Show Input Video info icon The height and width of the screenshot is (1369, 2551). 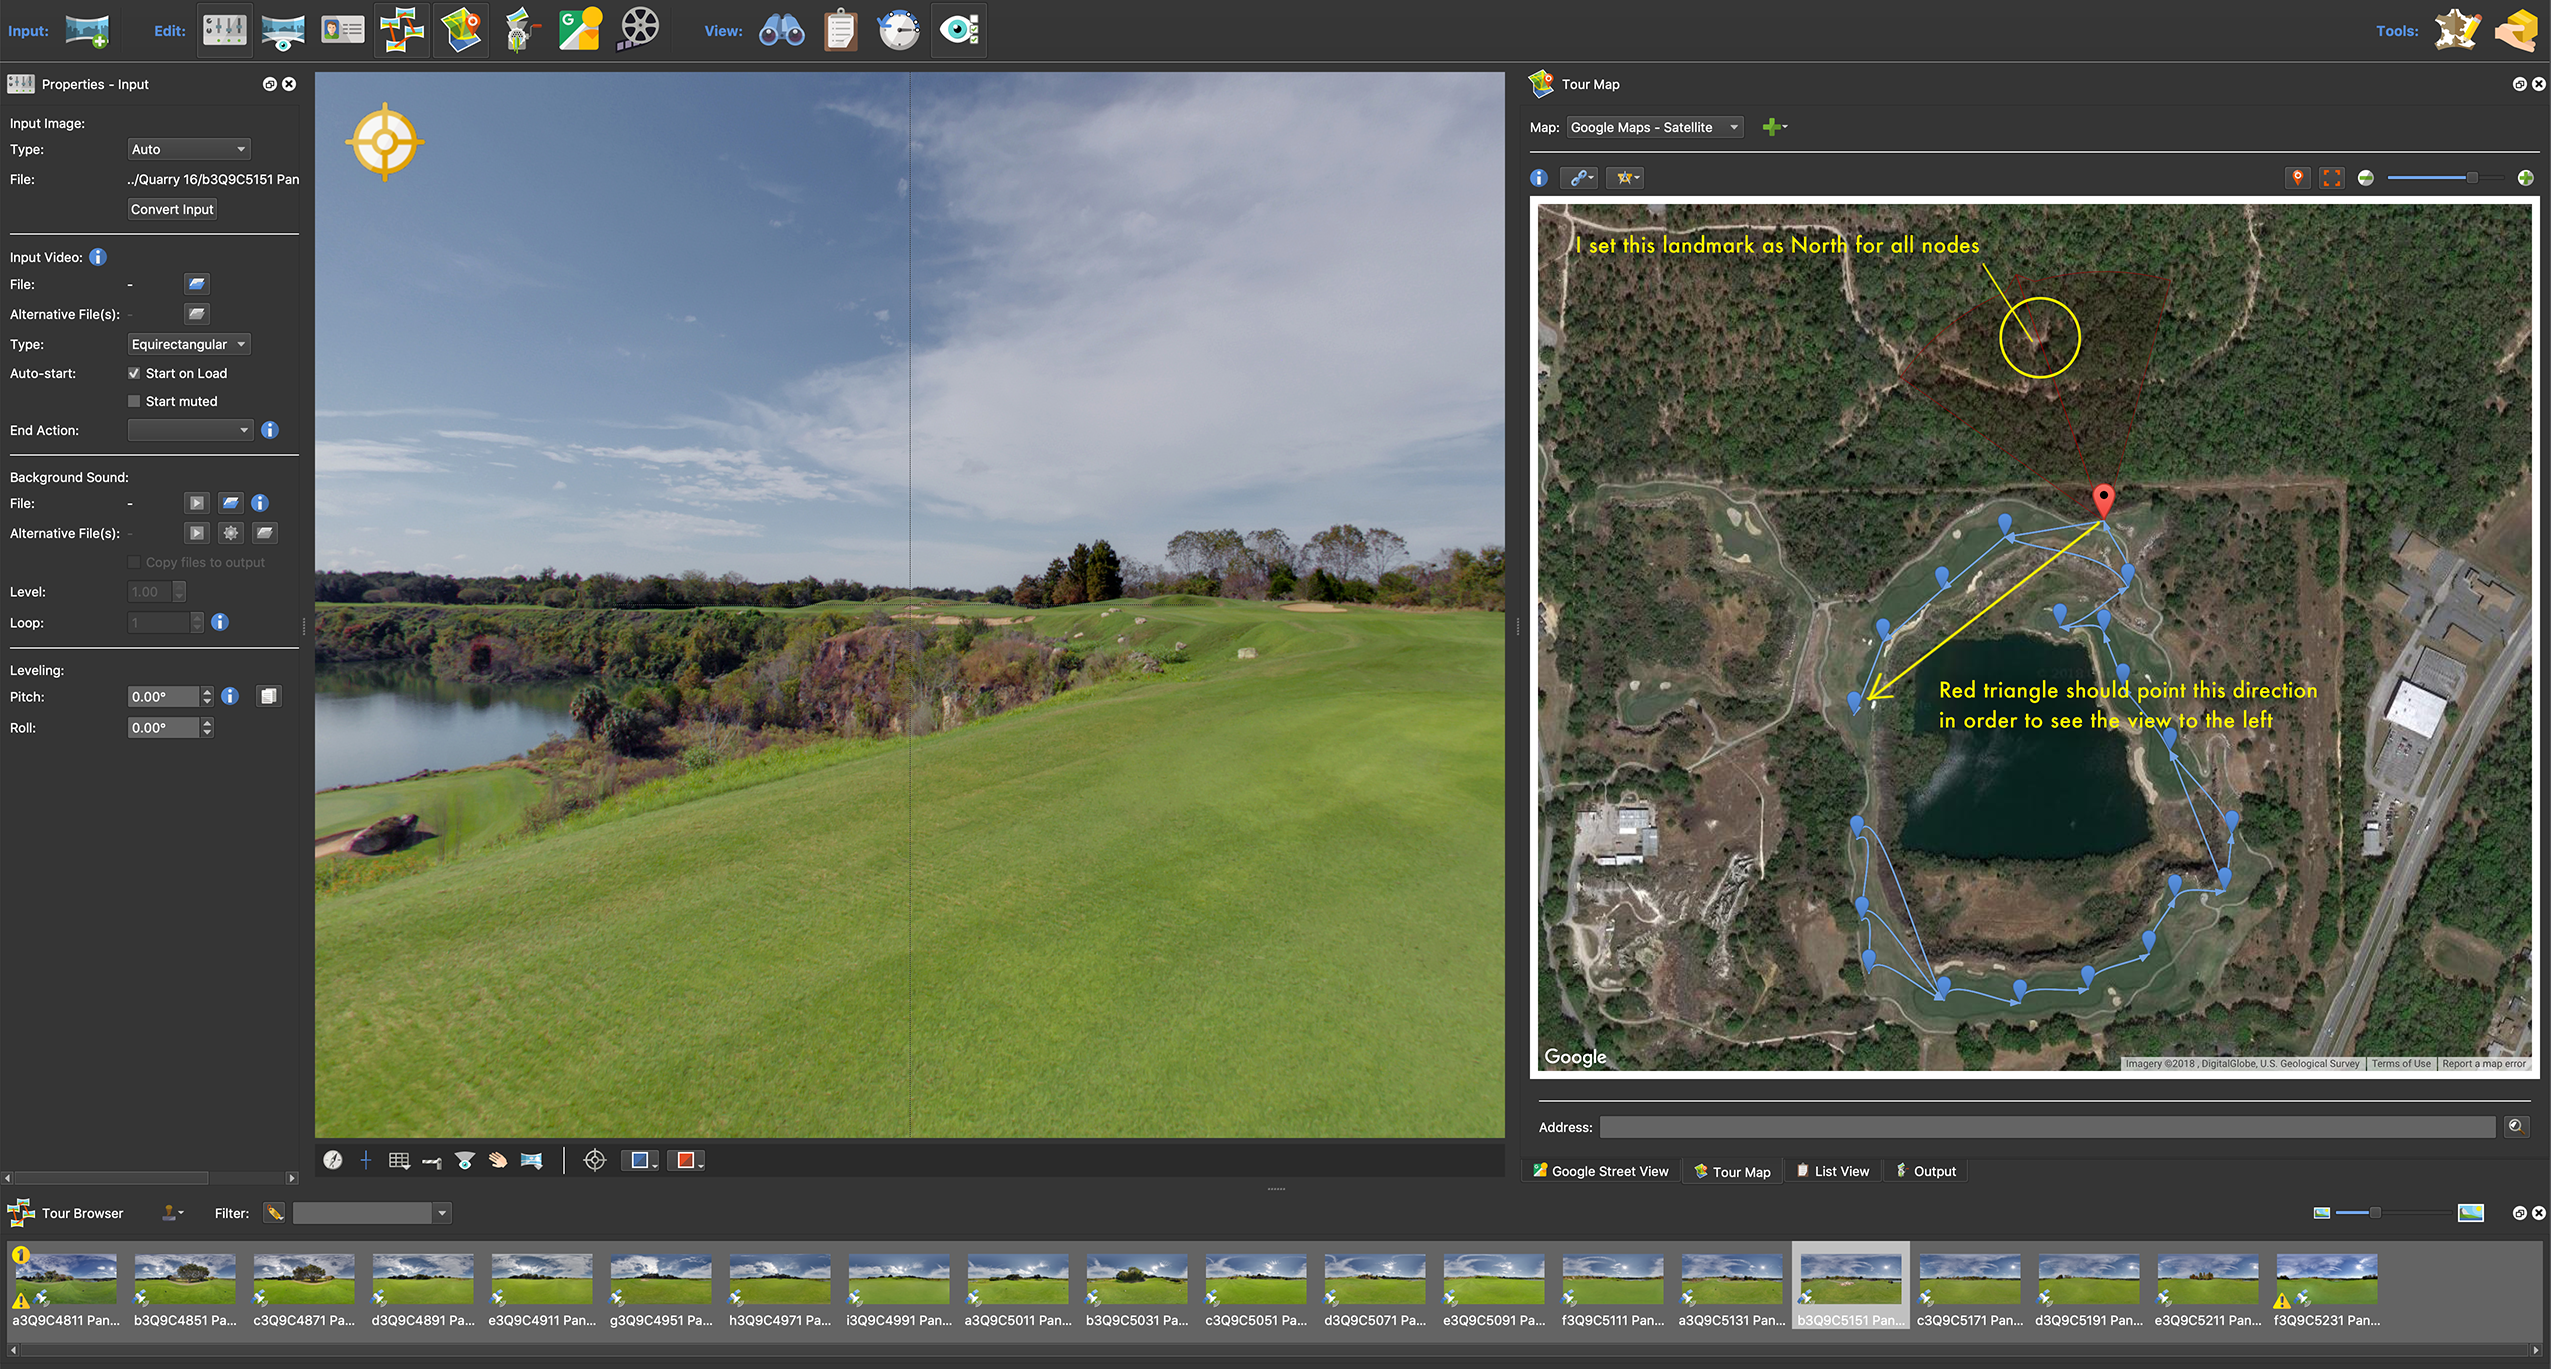click(98, 257)
